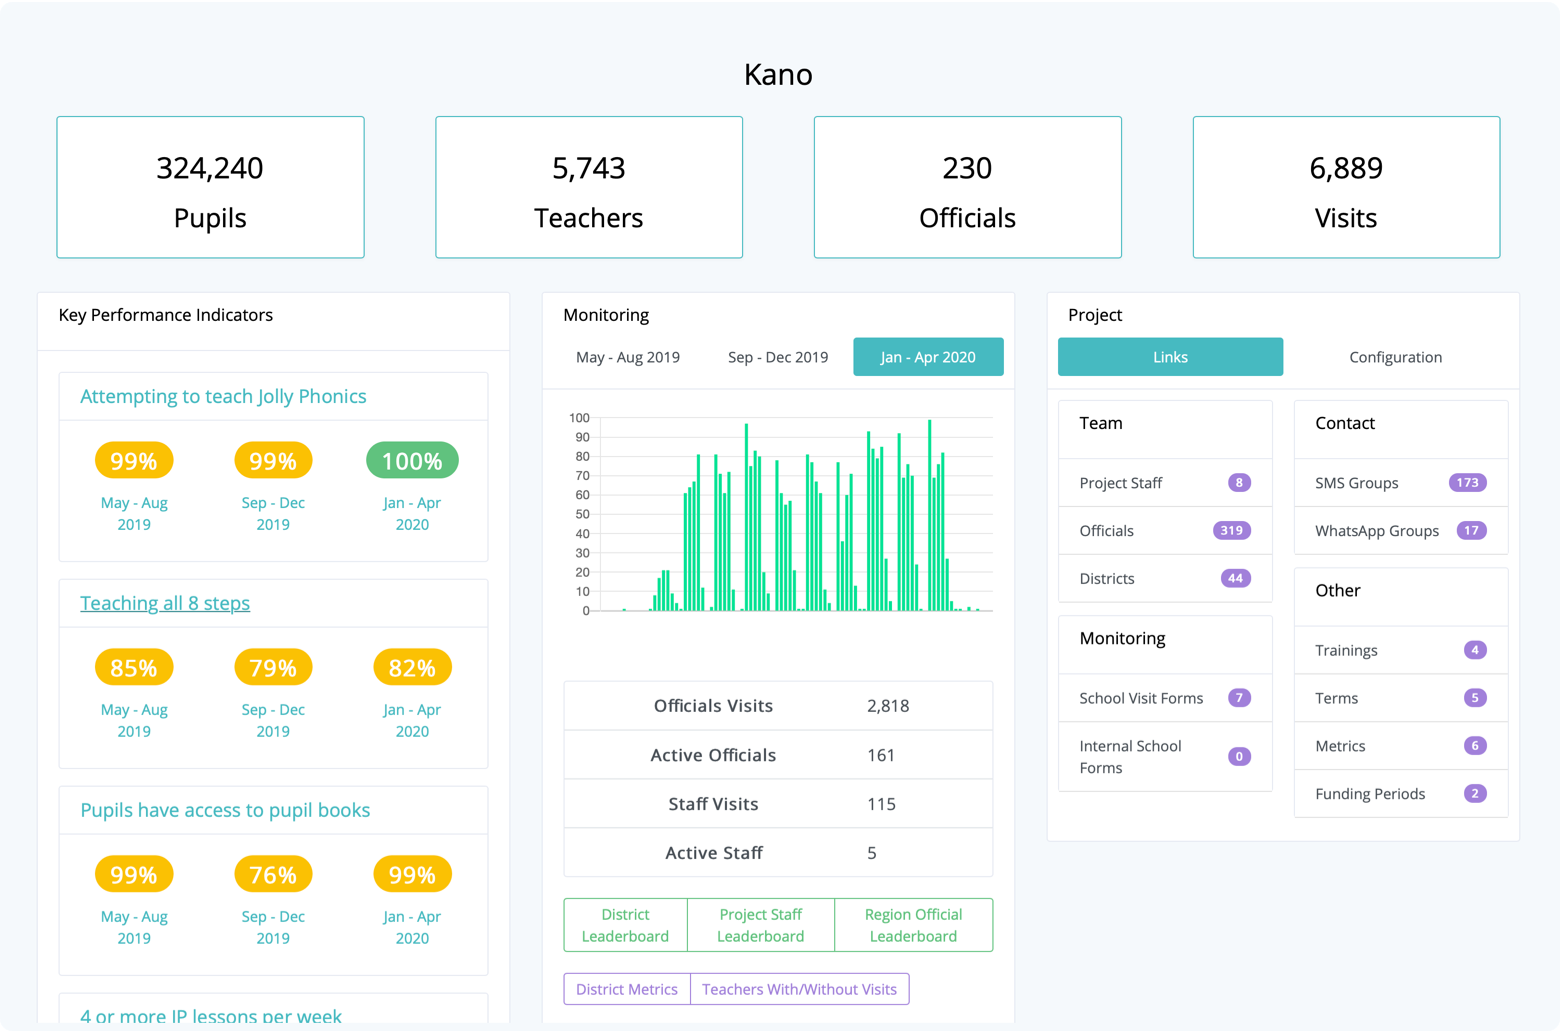
Task: Click the 2 Funding Periods count badge
Action: click(1475, 794)
